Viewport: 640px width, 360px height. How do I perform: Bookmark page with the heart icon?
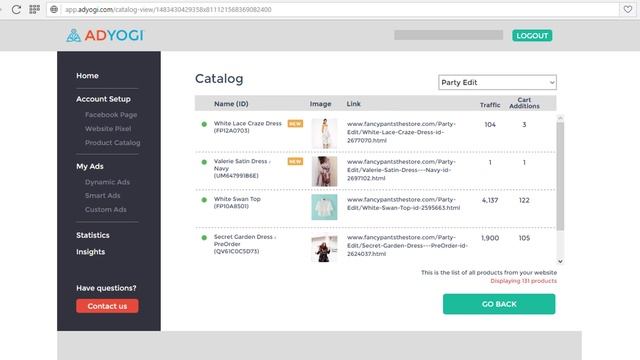pyautogui.click(x=628, y=9)
